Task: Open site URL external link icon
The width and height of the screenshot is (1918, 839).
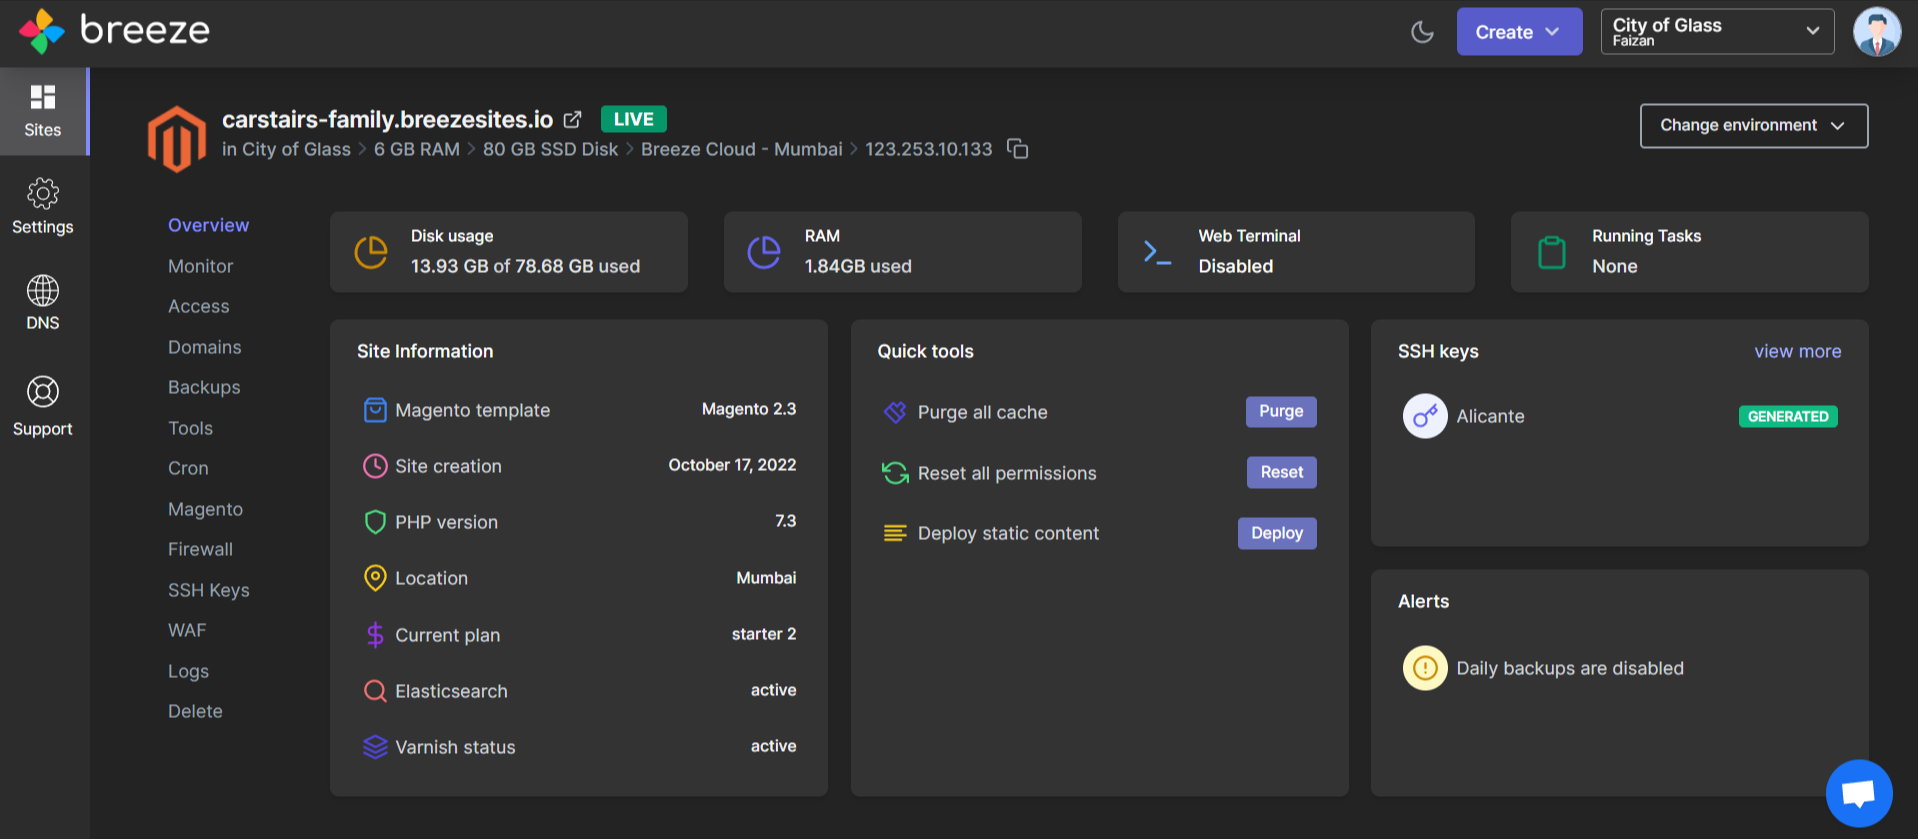Action: click(572, 120)
